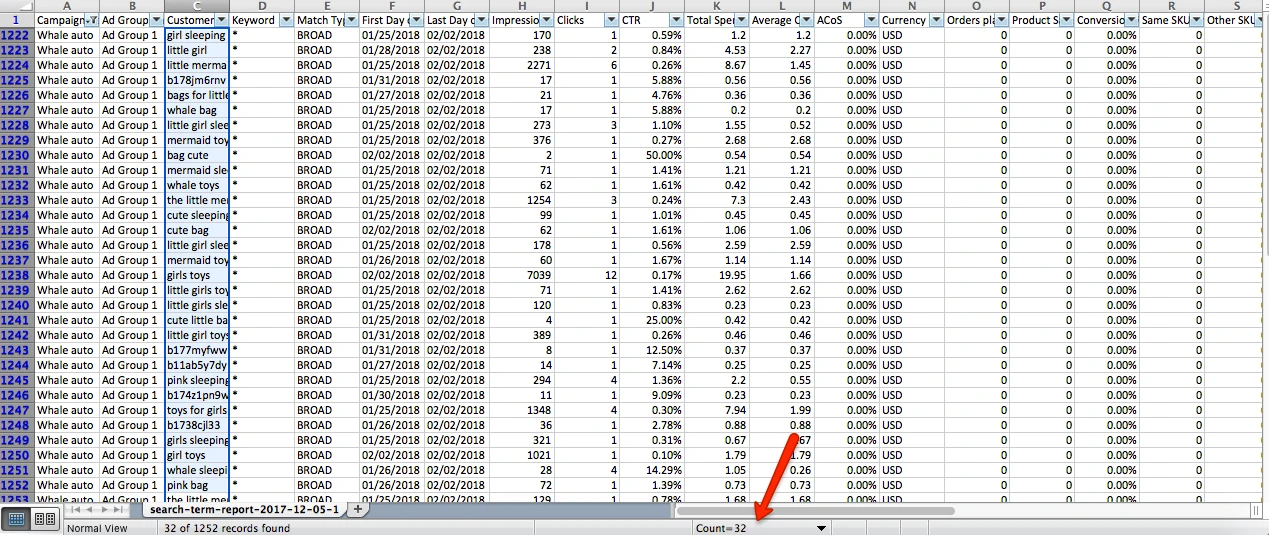
Task: Click CTR value 50.00%
Action: coord(652,155)
